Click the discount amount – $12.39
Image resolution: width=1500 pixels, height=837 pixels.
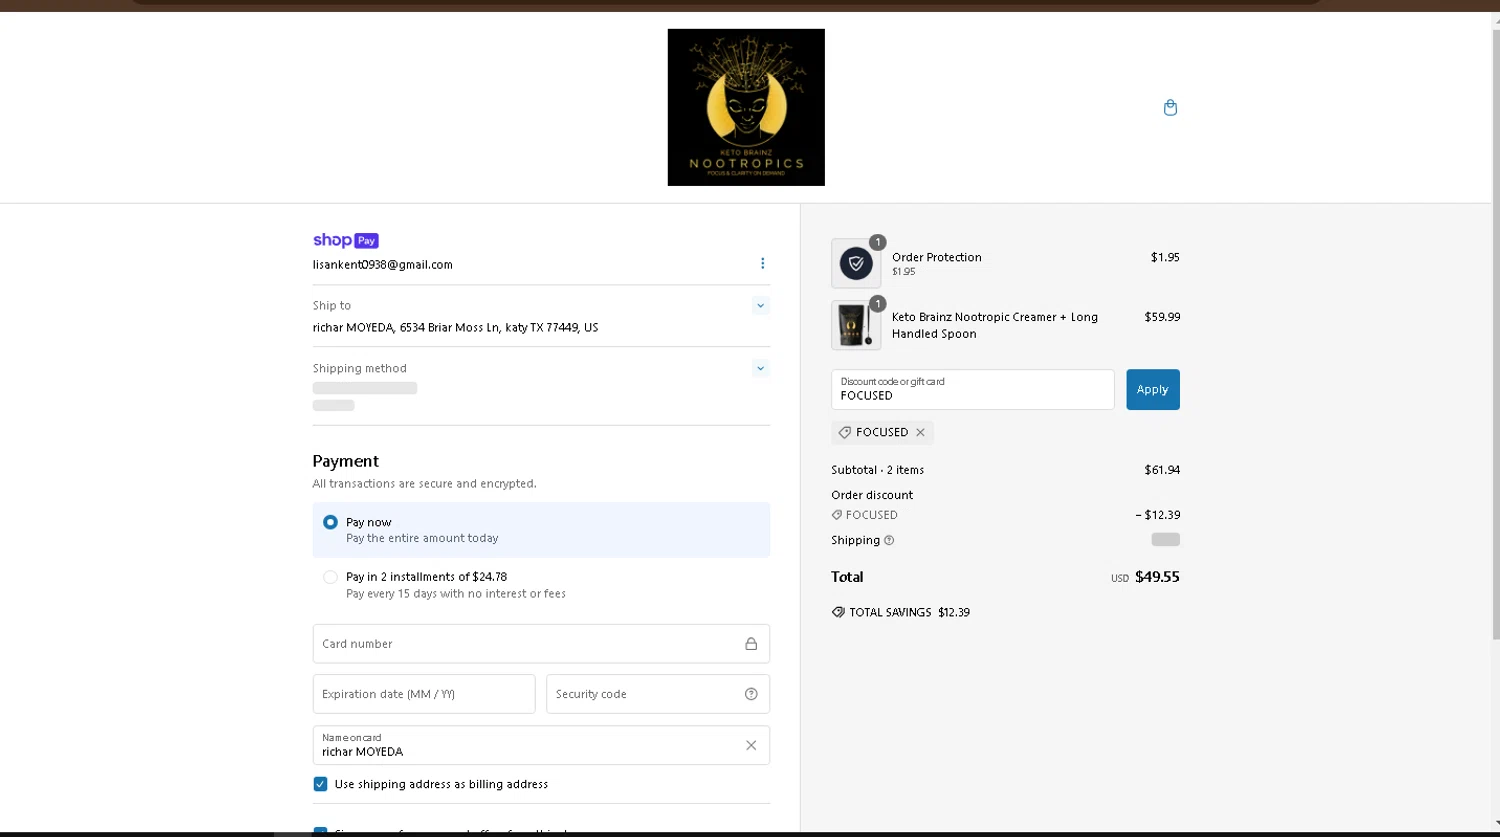tap(1158, 515)
